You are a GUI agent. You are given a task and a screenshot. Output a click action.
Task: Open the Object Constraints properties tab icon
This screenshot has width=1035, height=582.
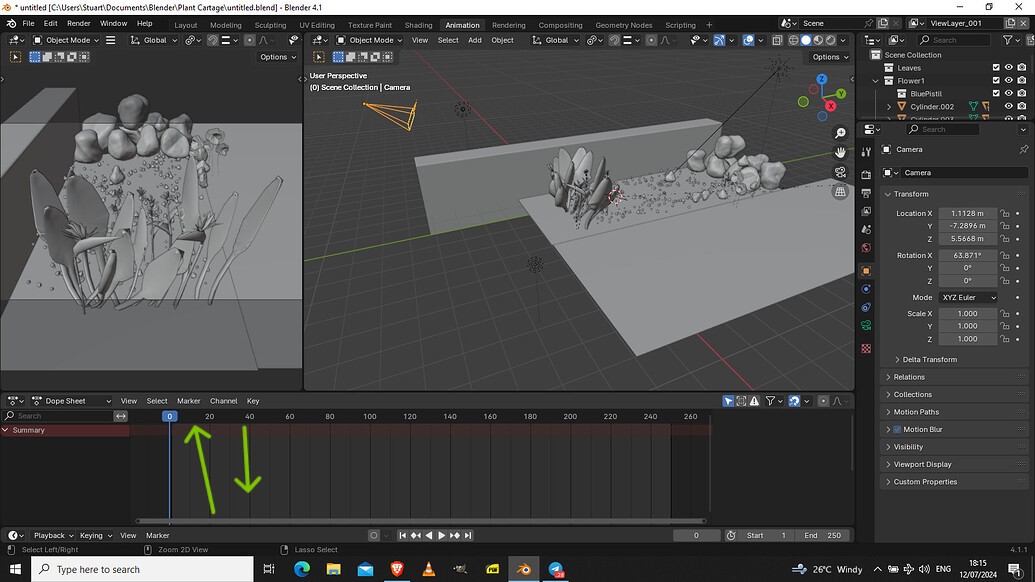[x=866, y=307]
